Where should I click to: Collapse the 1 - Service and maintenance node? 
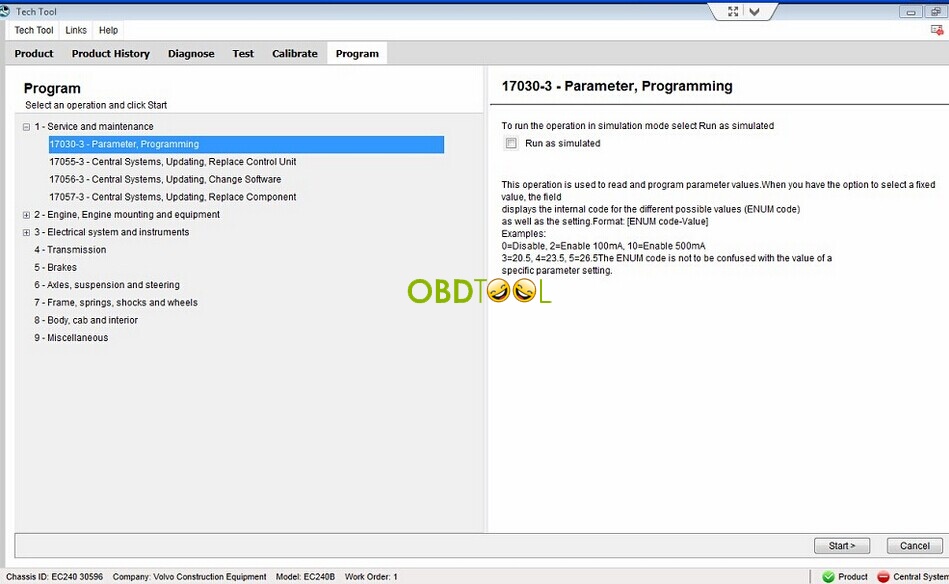(x=26, y=127)
